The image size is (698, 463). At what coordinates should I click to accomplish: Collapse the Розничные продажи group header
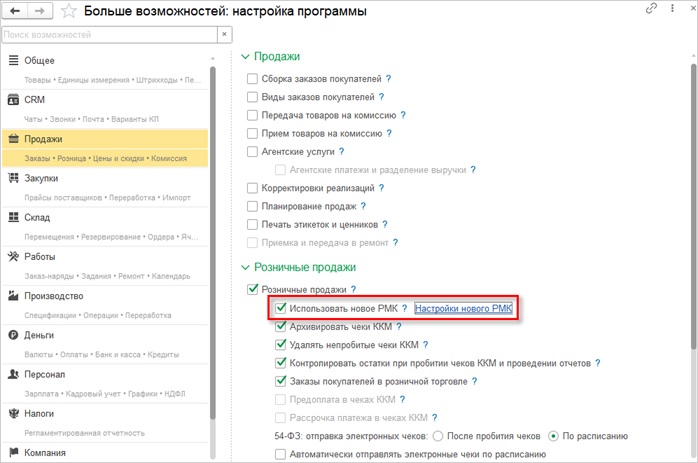tap(298, 267)
